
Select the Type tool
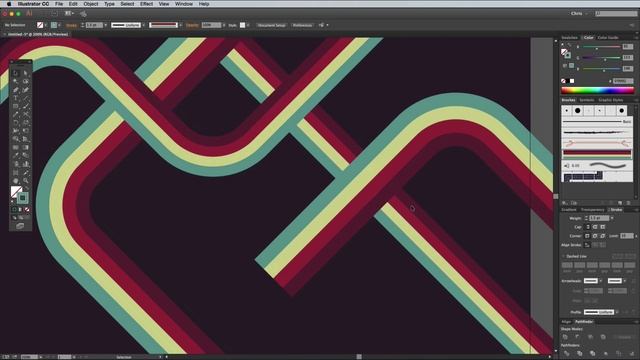pos(15,98)
